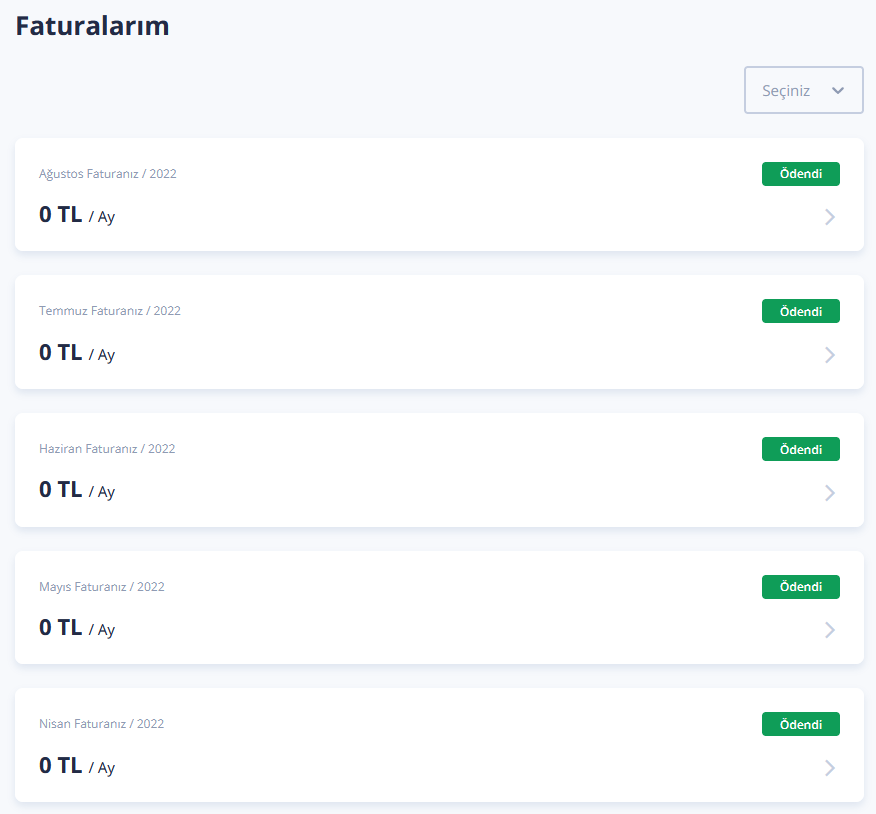Click Ödendi badge on Mayıs invoice
Image resolution: width=876 pixels, height=814 pixels.
point(801,587)
